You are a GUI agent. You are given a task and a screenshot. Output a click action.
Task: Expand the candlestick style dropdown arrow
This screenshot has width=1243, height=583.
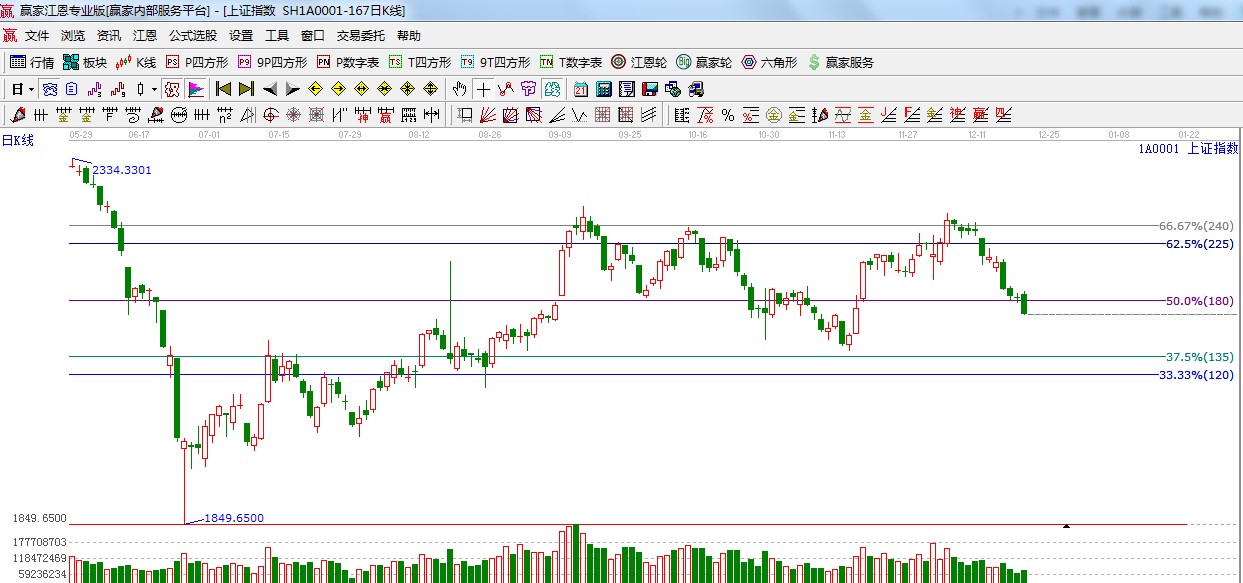point(154,89)
